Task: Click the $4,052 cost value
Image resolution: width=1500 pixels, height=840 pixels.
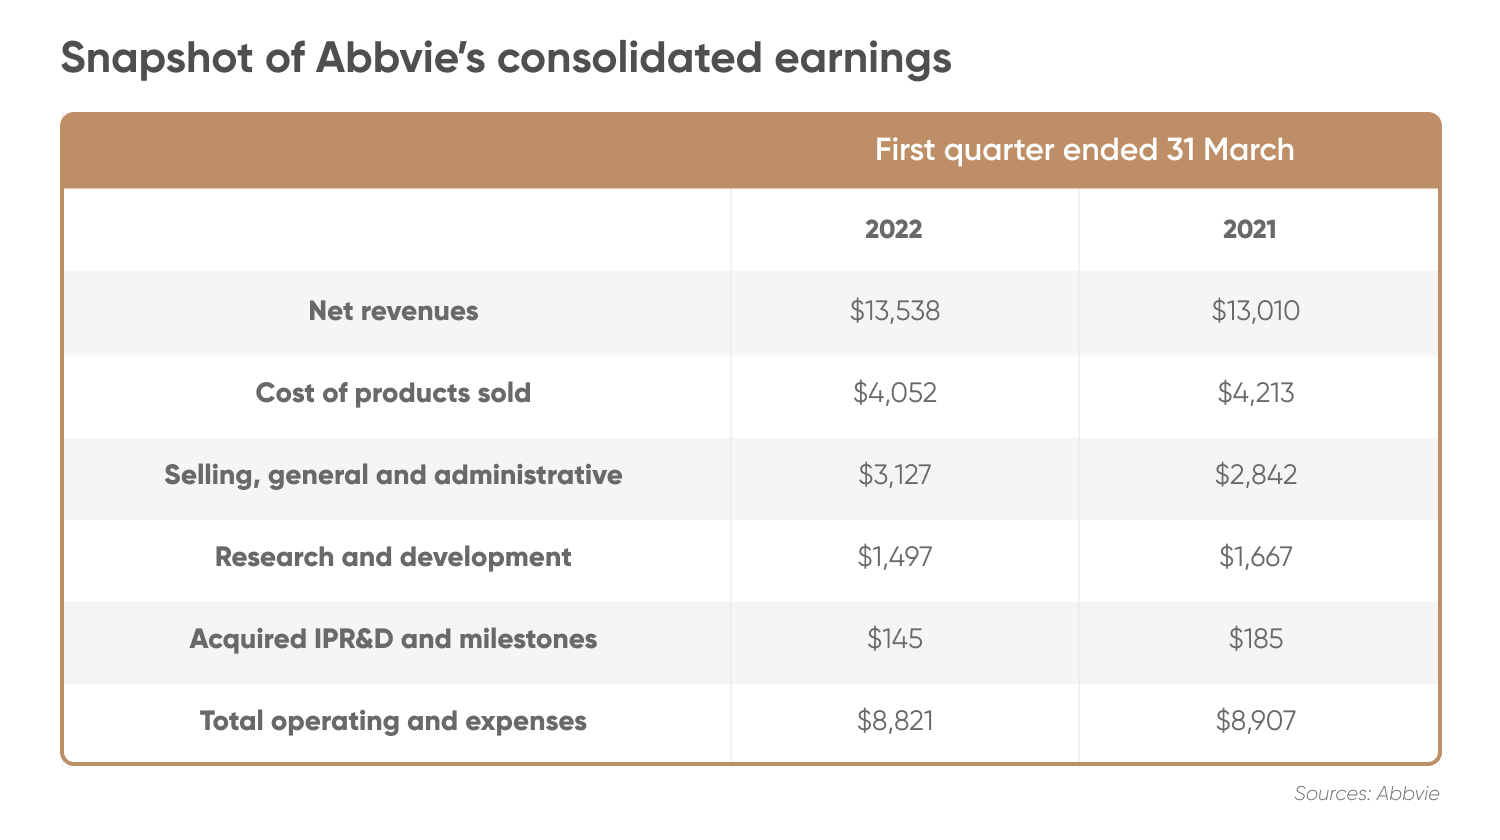Action: (x=895, y=393)
